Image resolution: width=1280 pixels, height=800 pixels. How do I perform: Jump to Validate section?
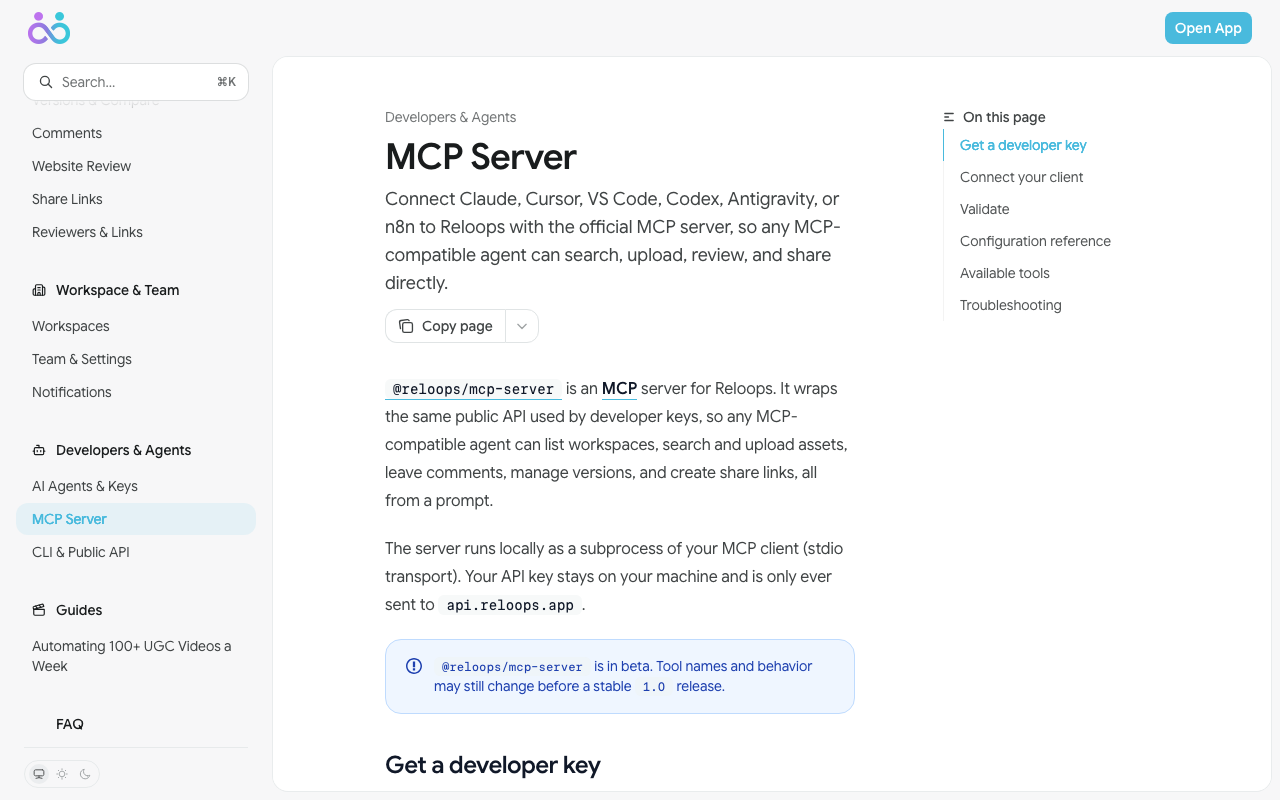pyautogui.click(x=985, y=209)
